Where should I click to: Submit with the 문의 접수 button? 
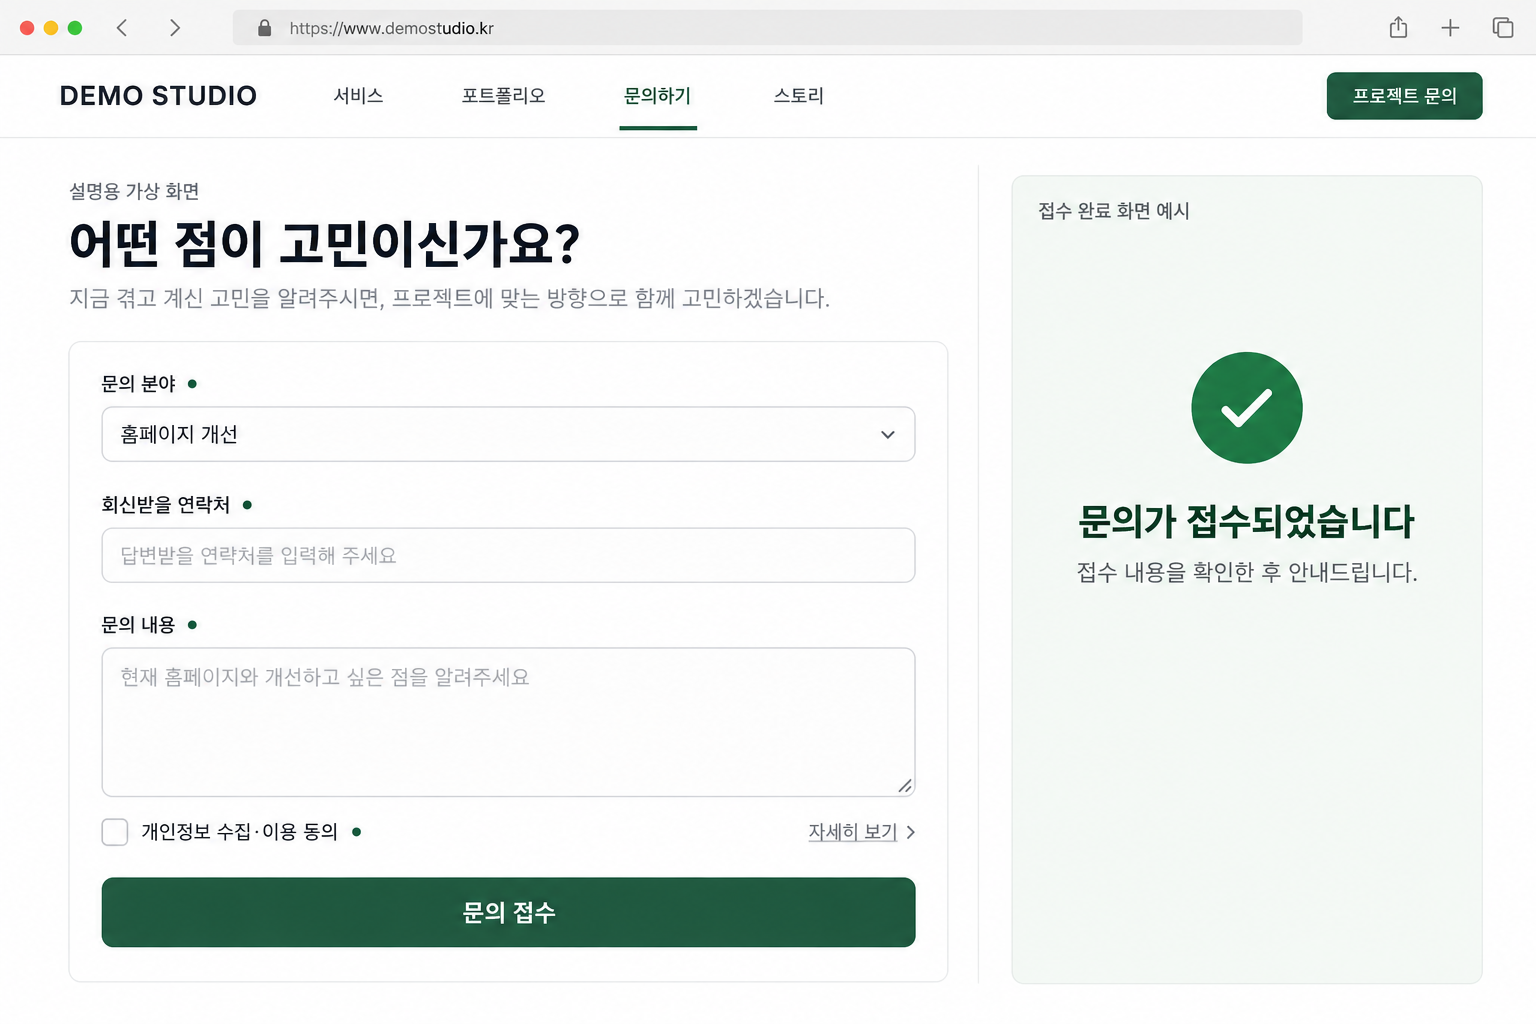coord(508,912)
